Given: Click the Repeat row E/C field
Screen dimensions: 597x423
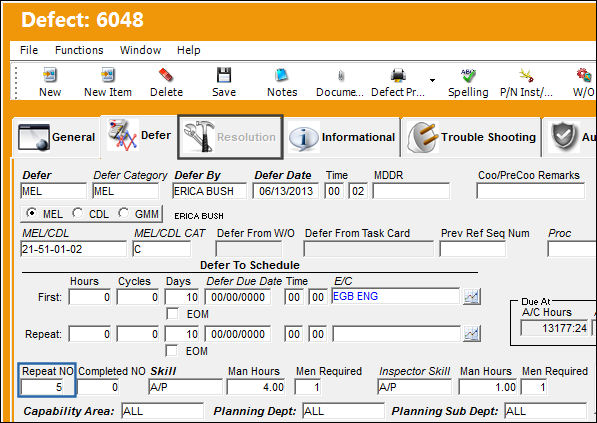Looking at the screenshot, I should [x=396, y=334].
